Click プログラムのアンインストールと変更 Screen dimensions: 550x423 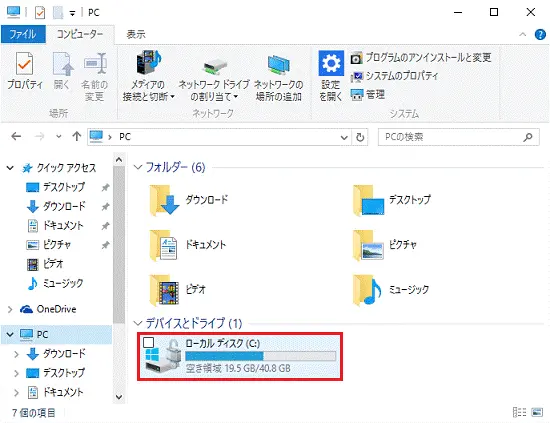[421, 57]
